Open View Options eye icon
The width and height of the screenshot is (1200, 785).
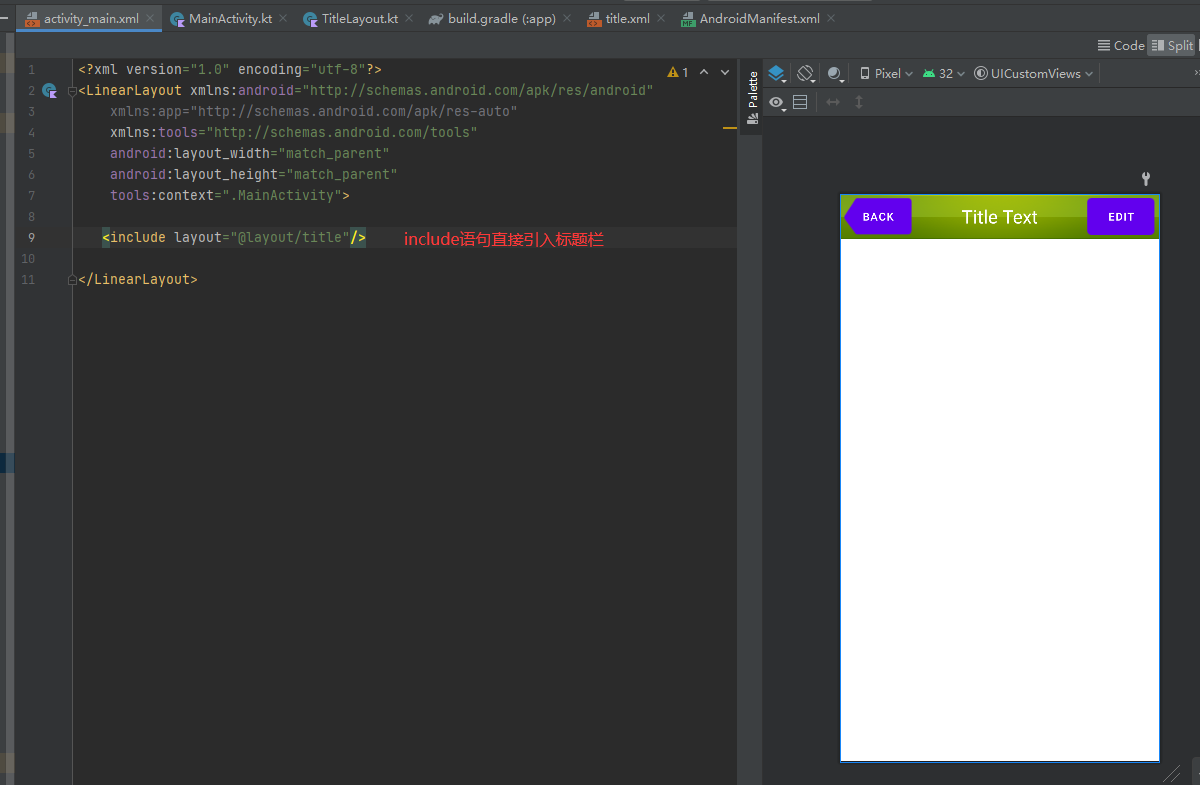click(x=776, y=102)
